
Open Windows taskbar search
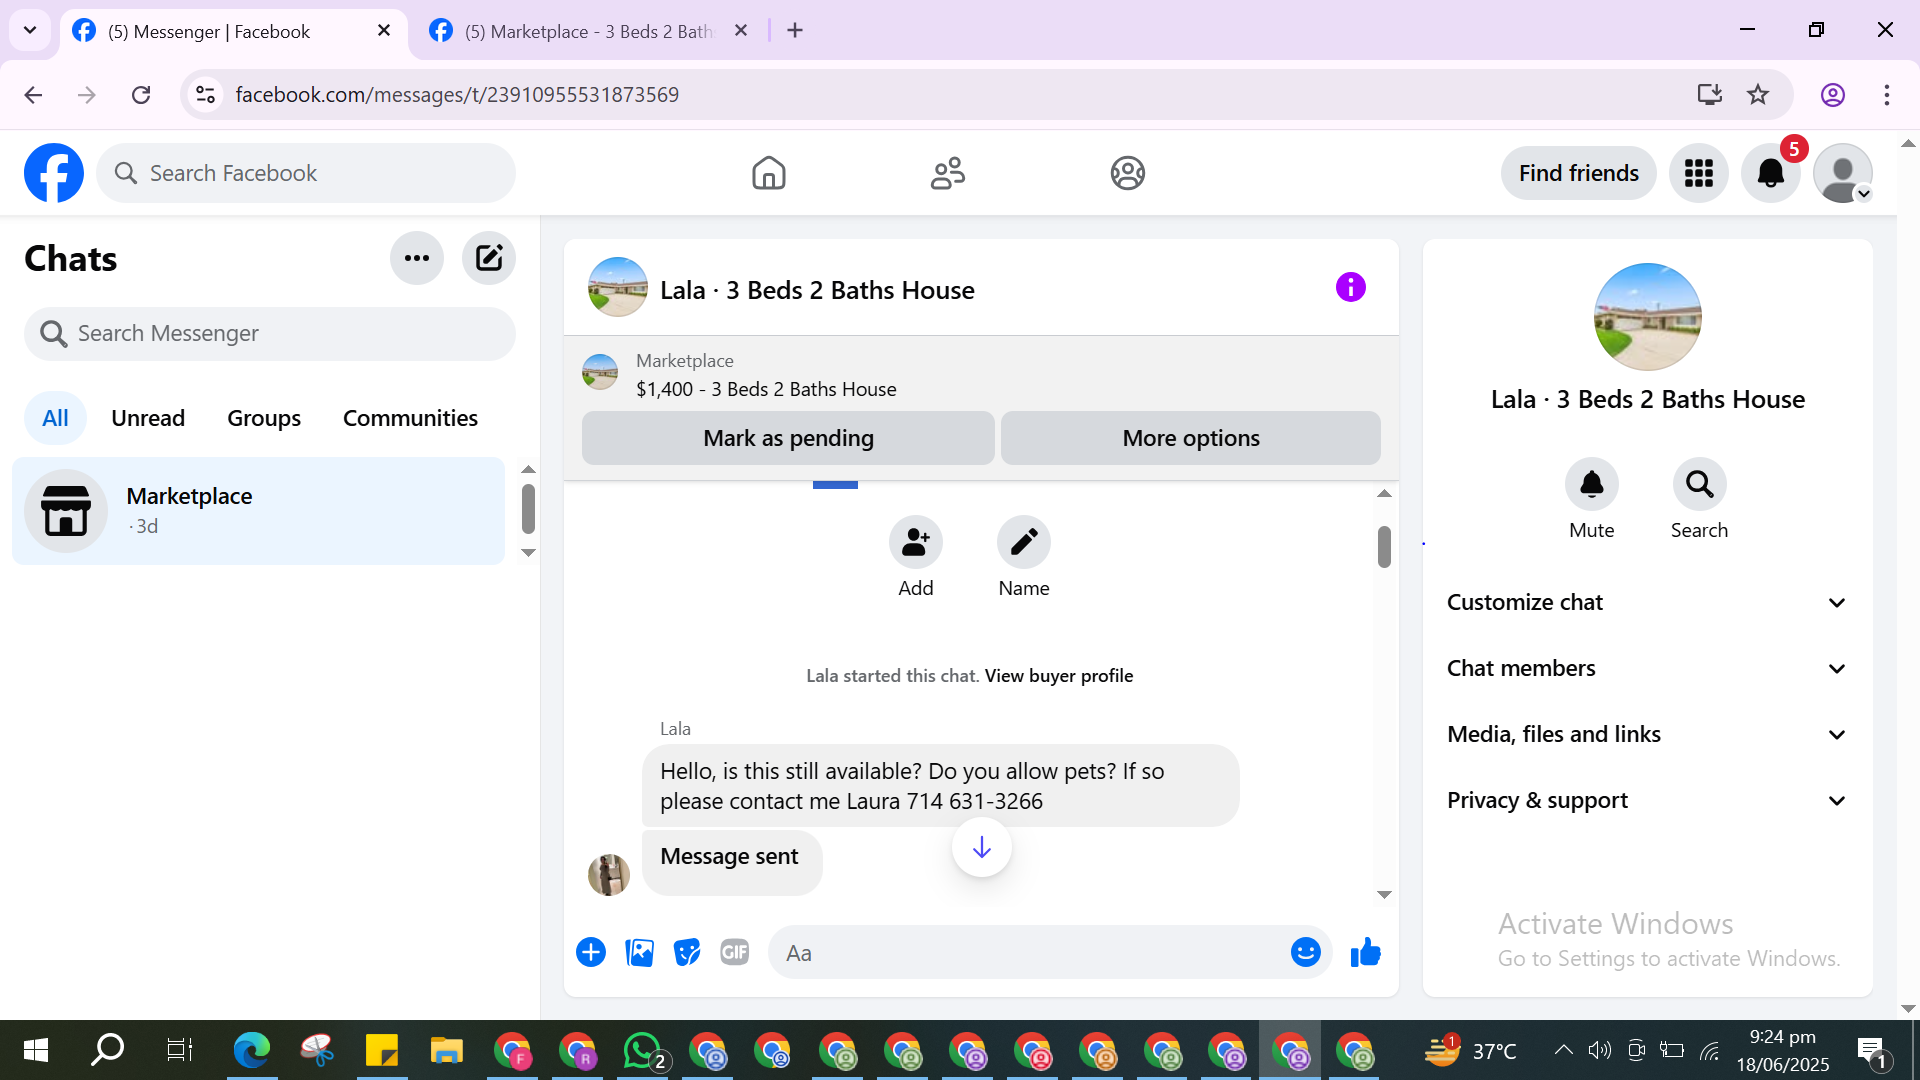107,1050
